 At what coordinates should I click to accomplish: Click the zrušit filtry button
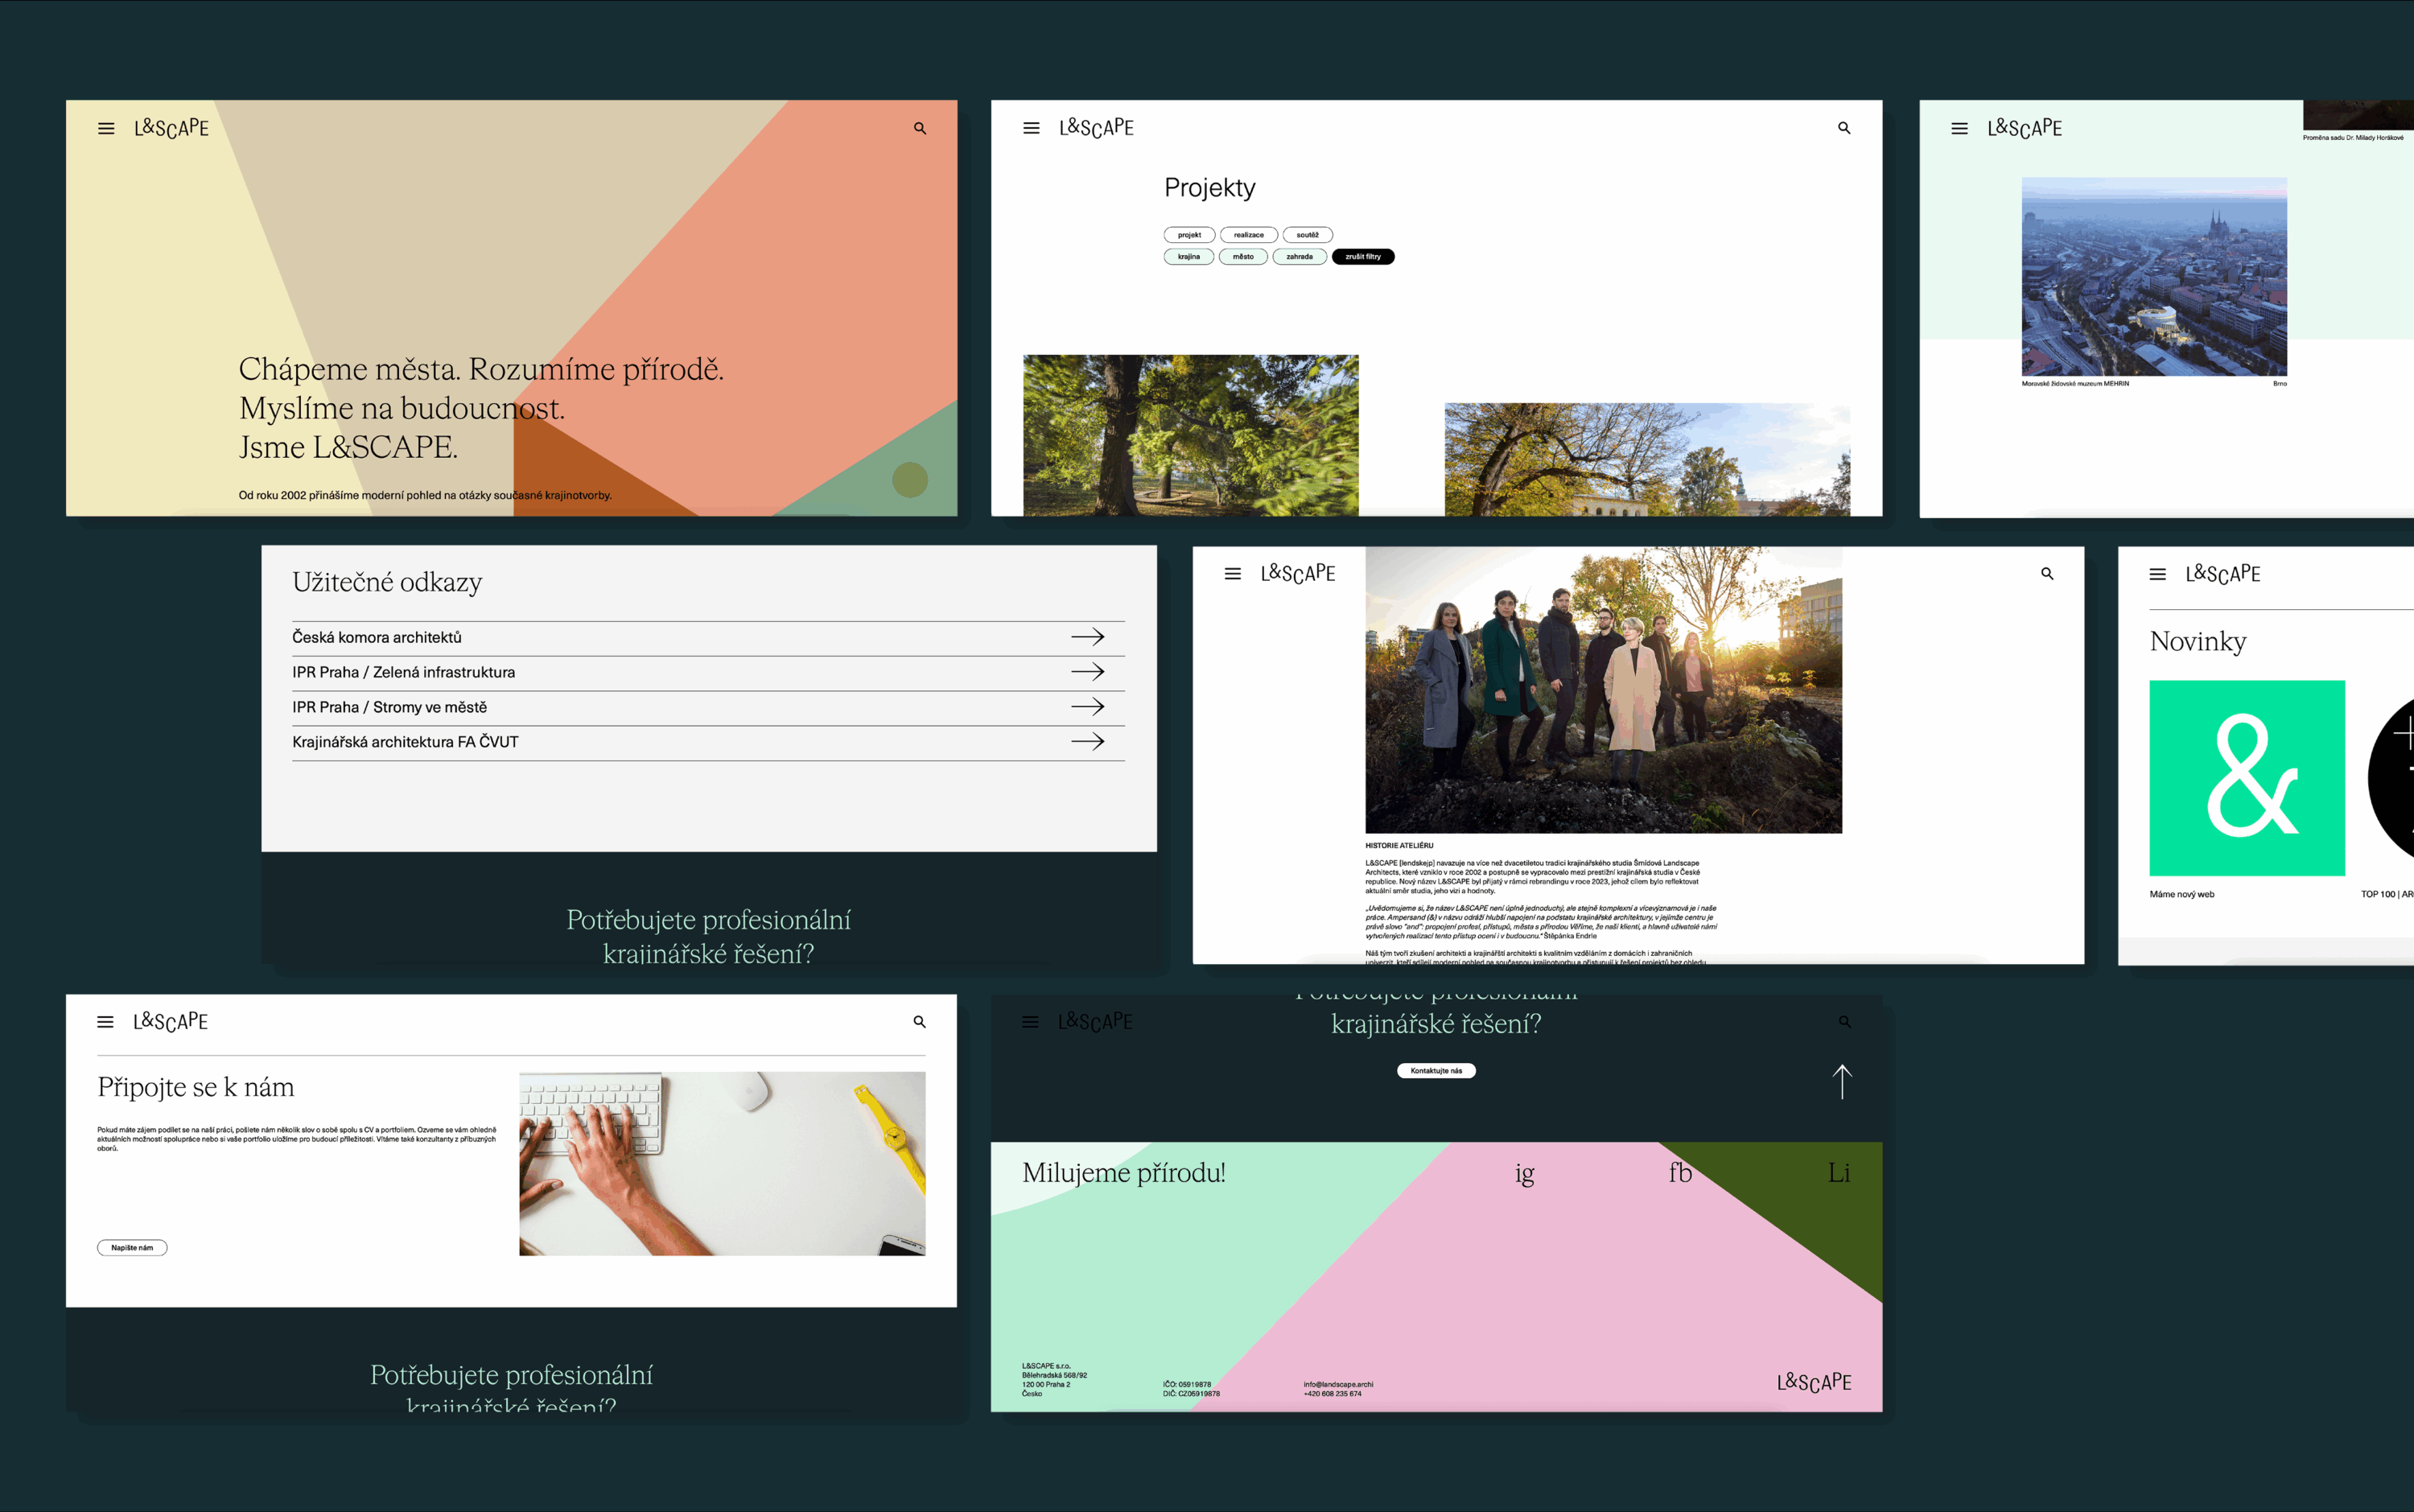(x=1362, y=257)
